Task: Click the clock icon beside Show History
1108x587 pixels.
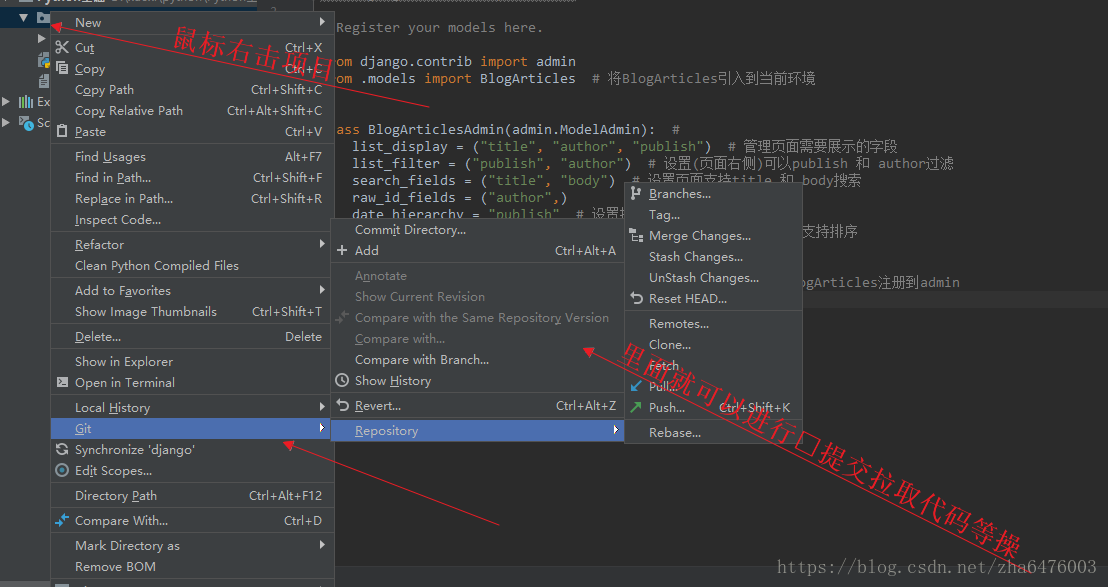Action: [x=342, y=380]
